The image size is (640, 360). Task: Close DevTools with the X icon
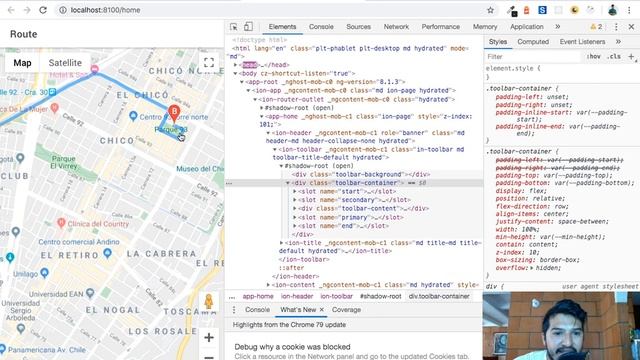point(631,27)
